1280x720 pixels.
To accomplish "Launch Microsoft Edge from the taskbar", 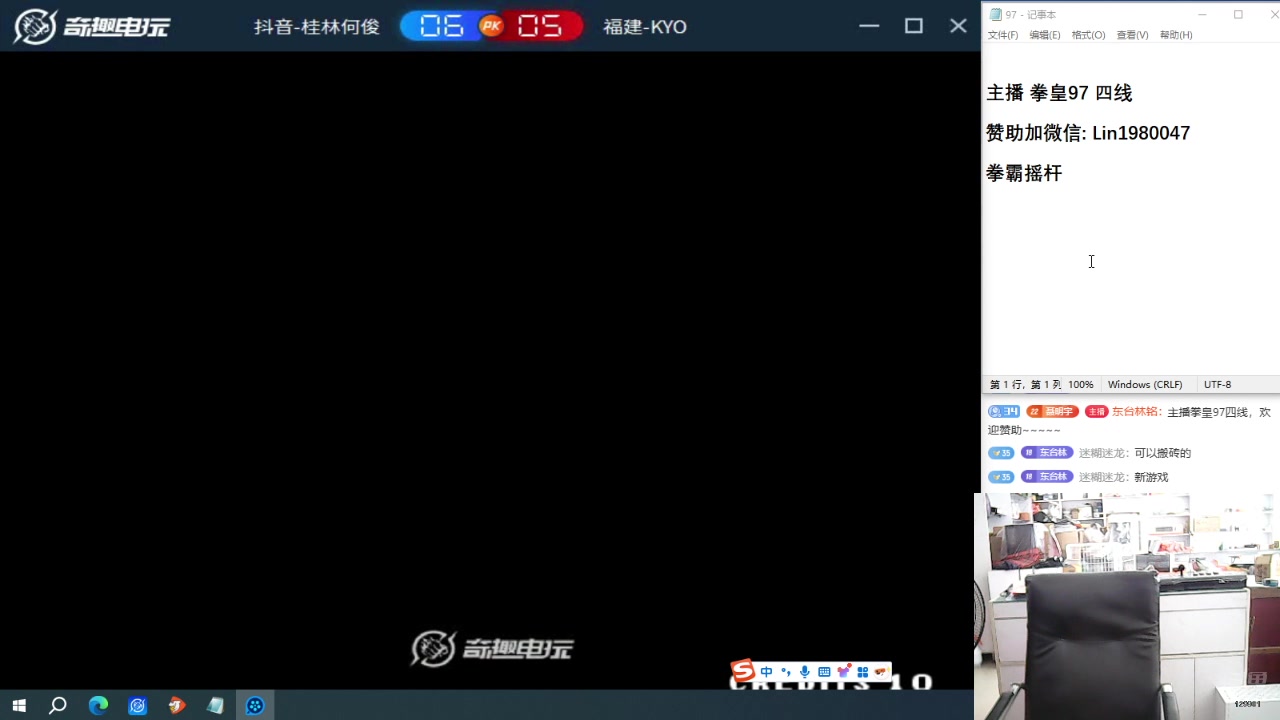I will [98, 706].
